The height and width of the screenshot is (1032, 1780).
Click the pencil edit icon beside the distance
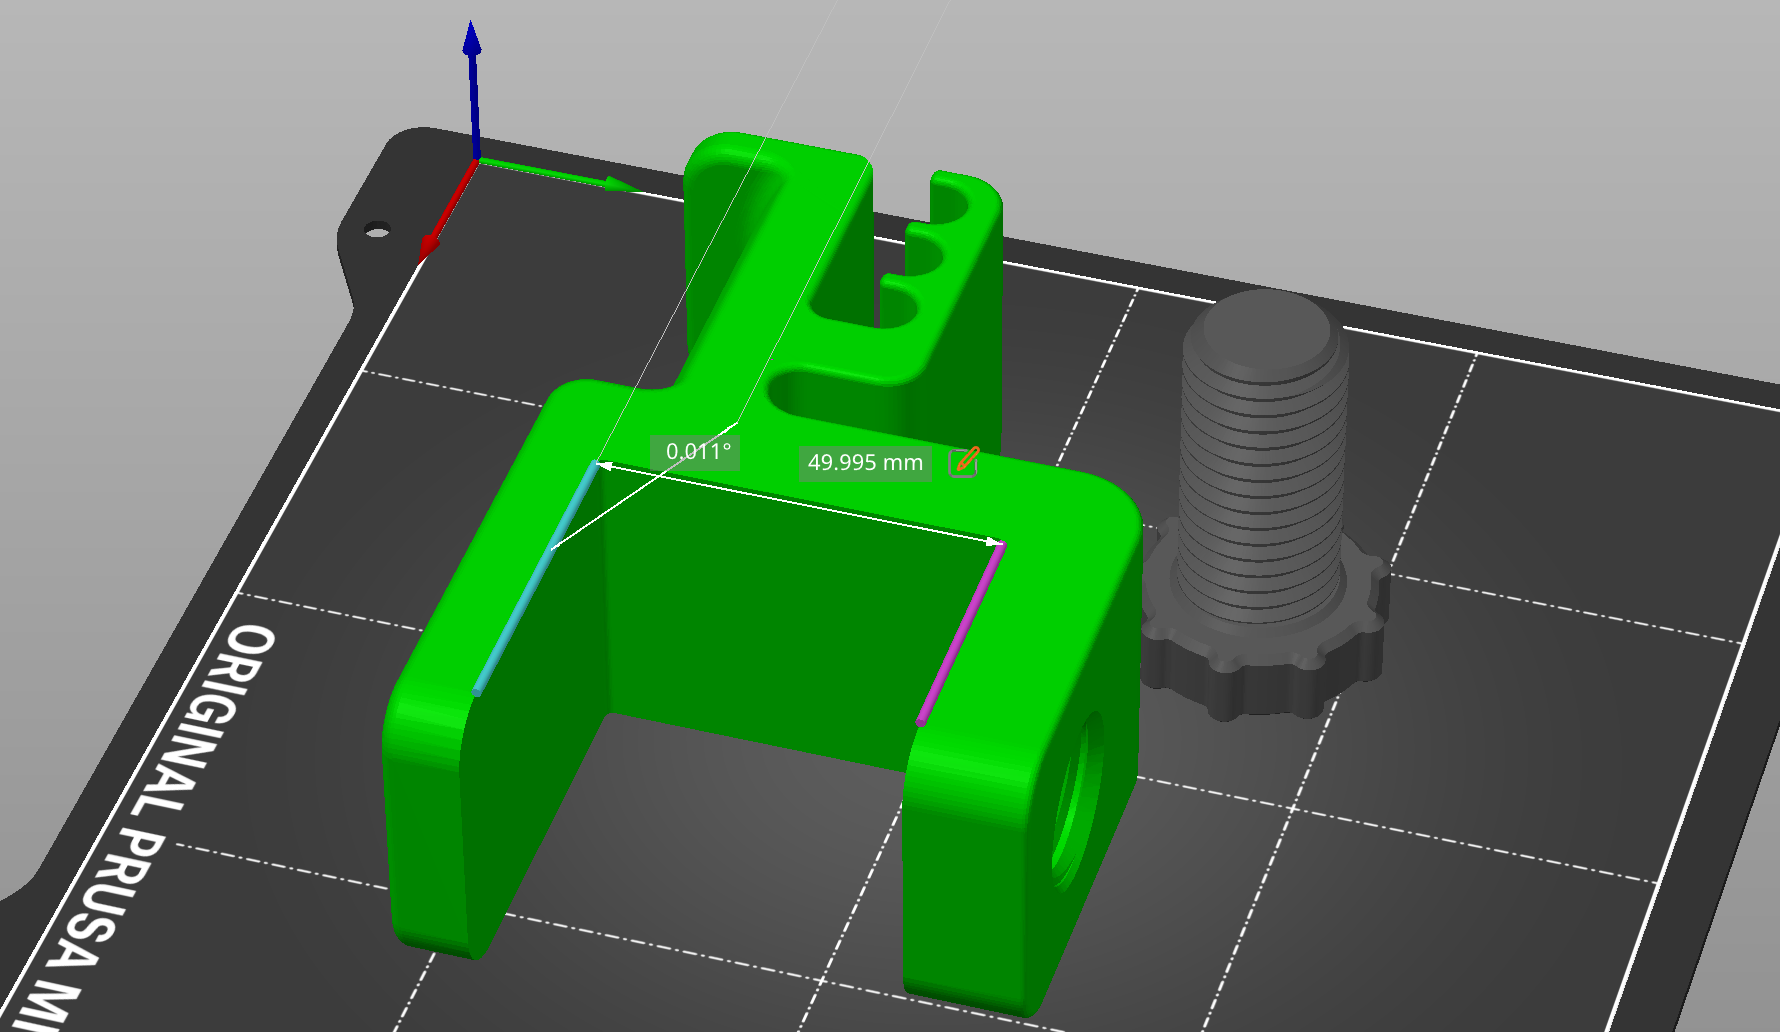click(963, 461)
